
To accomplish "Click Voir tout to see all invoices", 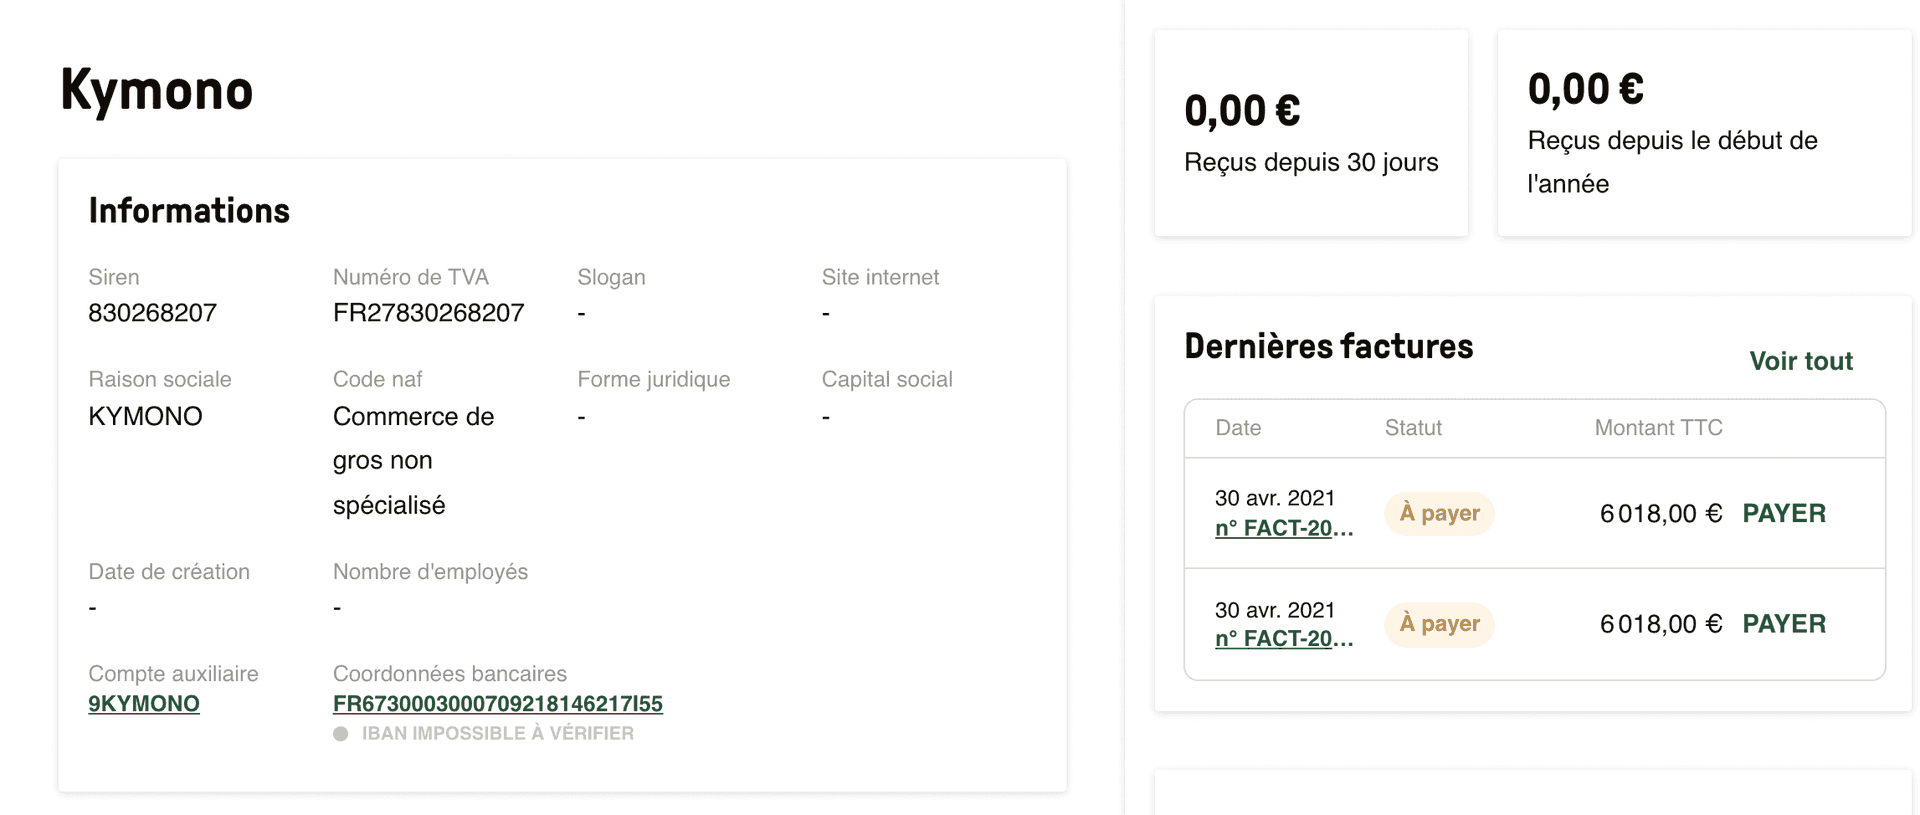I will coord(1800,361).
